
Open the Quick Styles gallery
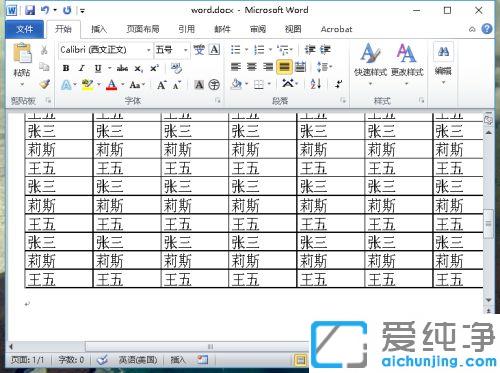tap(370, 63)
